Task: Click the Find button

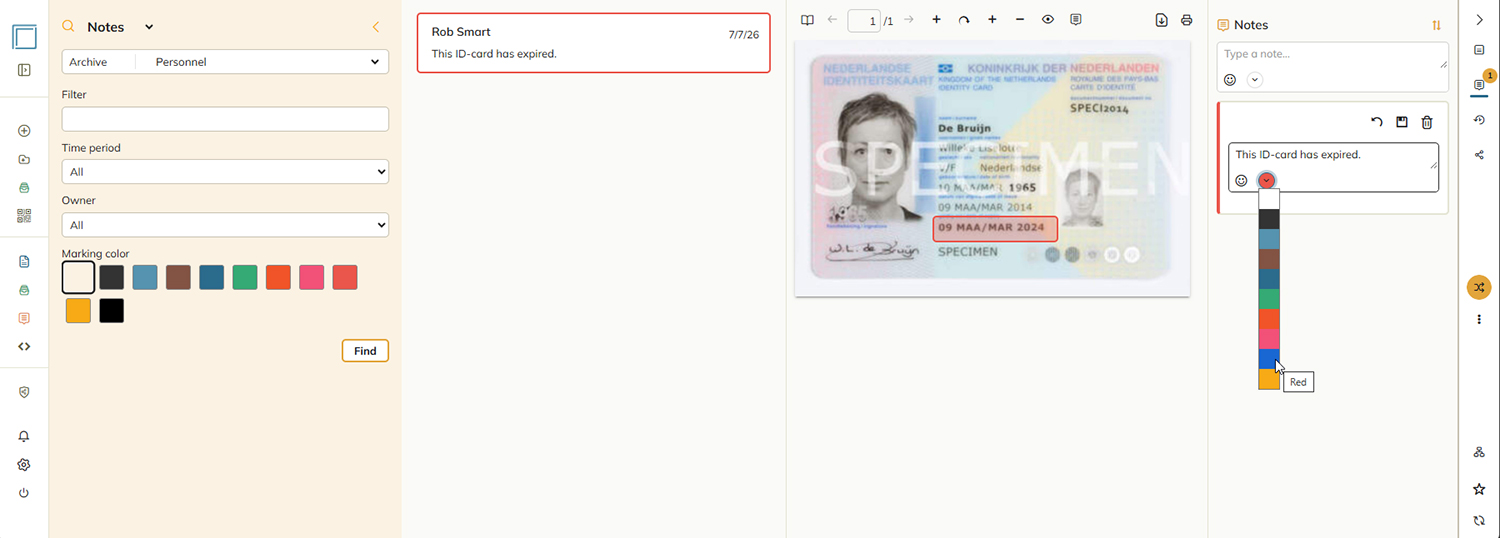Action: (365, 351)
